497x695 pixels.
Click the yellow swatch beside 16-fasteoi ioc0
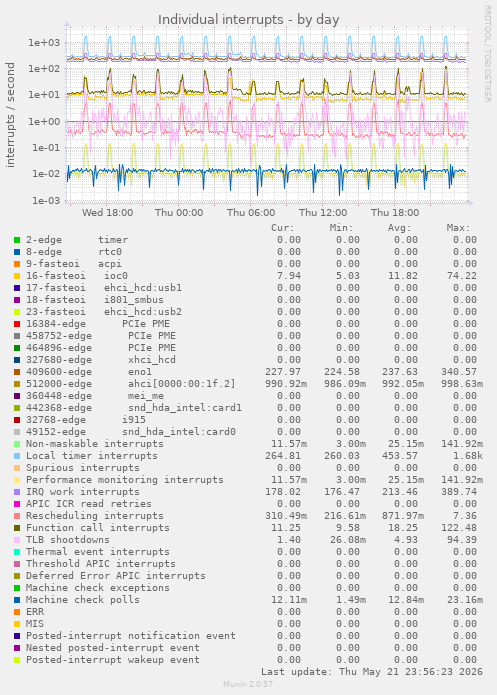pyautogui.click(x=17, y=276)
